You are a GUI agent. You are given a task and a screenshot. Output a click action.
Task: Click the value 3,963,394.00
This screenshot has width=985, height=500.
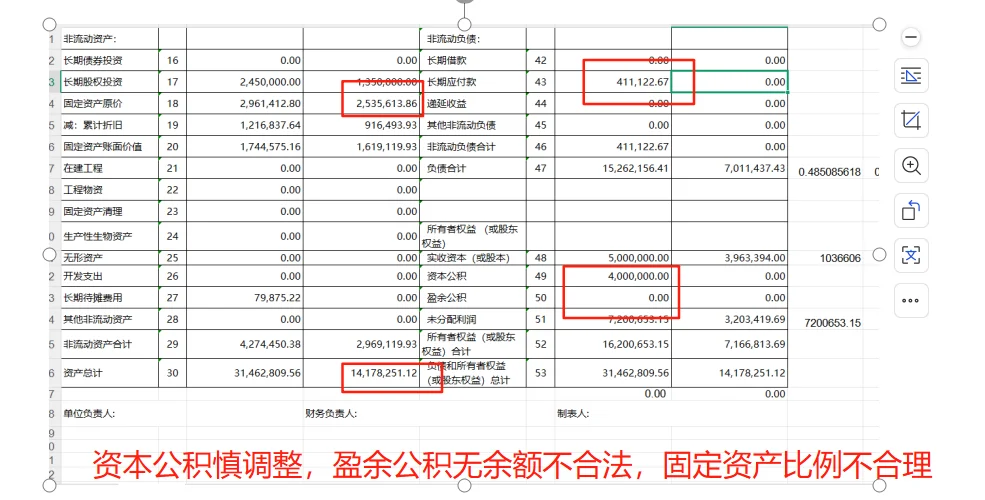(755, 258)
